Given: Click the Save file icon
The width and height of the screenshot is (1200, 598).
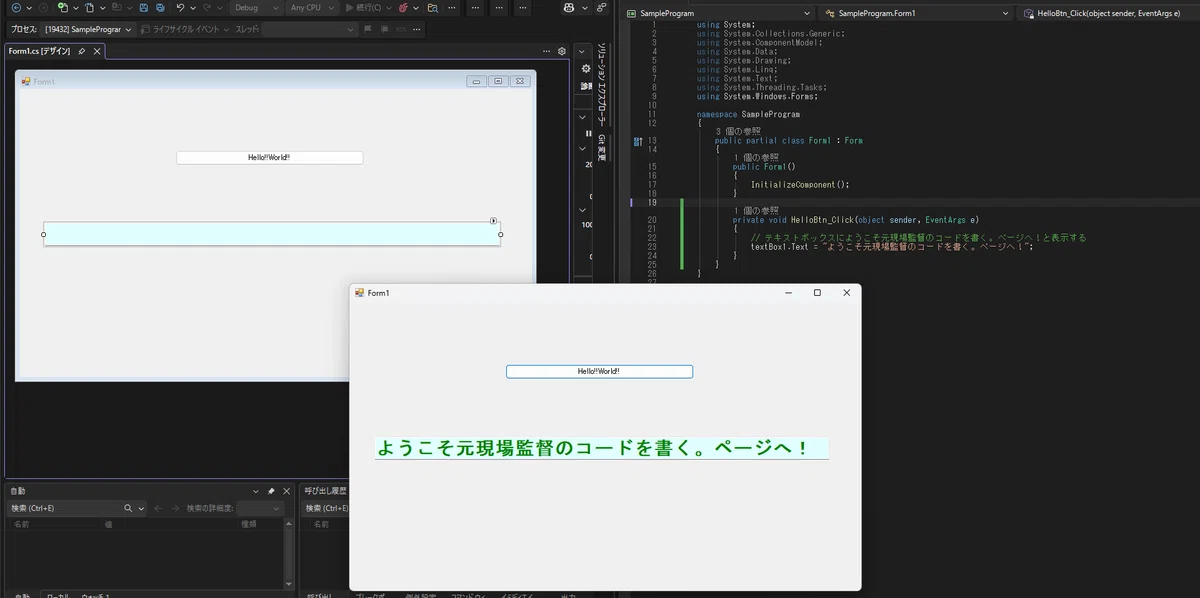Looking at the screenshot, I should tap(144, 7).
